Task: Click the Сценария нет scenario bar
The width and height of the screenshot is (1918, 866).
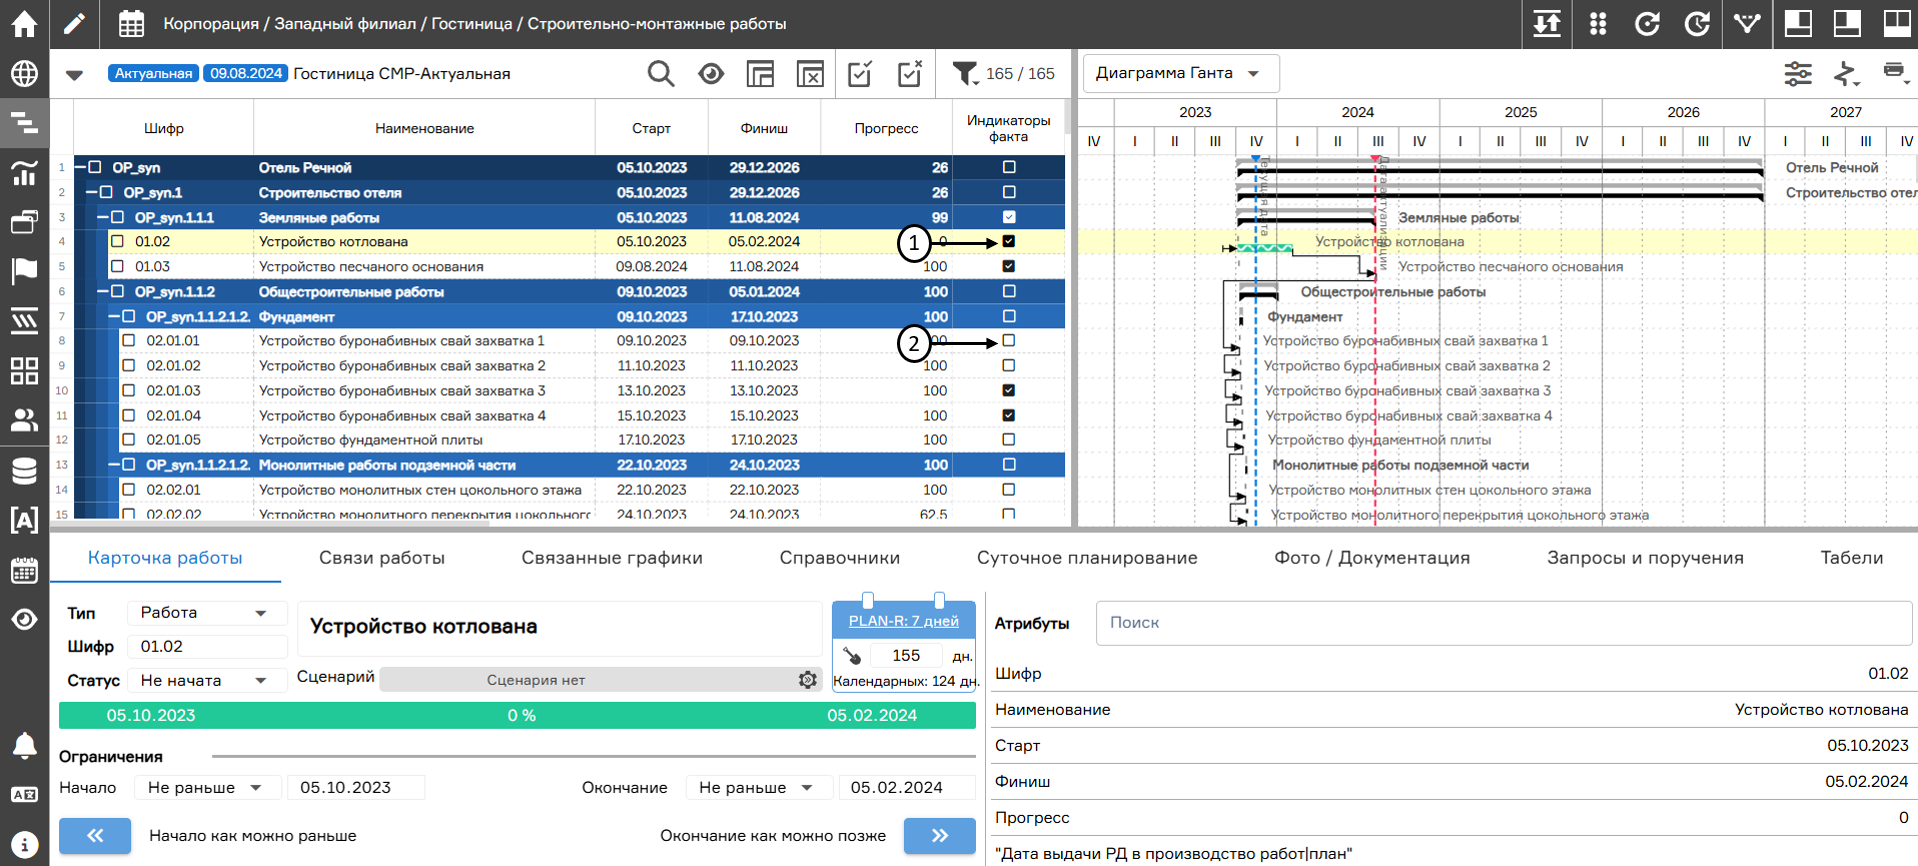Action: click(600, 680)
